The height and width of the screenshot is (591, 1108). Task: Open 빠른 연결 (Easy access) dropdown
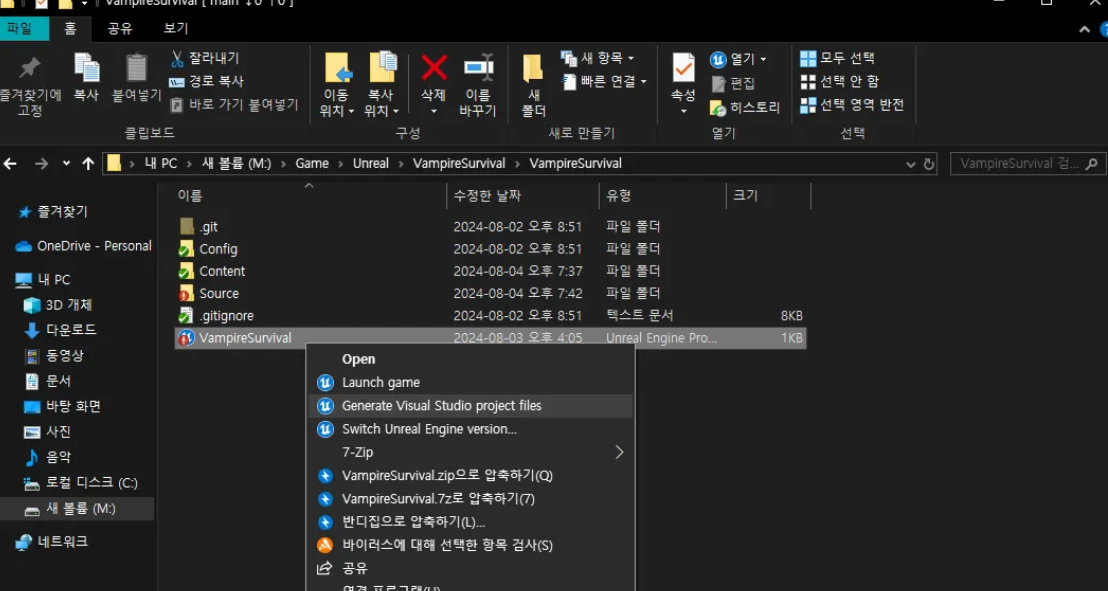tap(605, 81)
